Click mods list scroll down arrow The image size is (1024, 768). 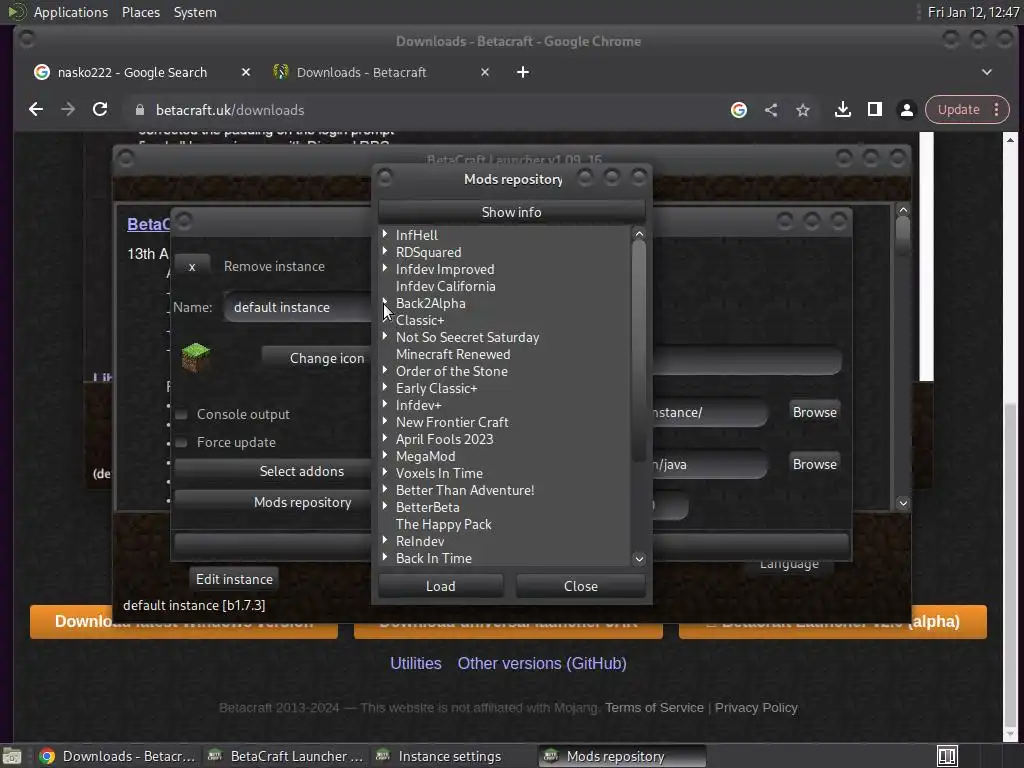pyautogui.click(x=639, y=559)
